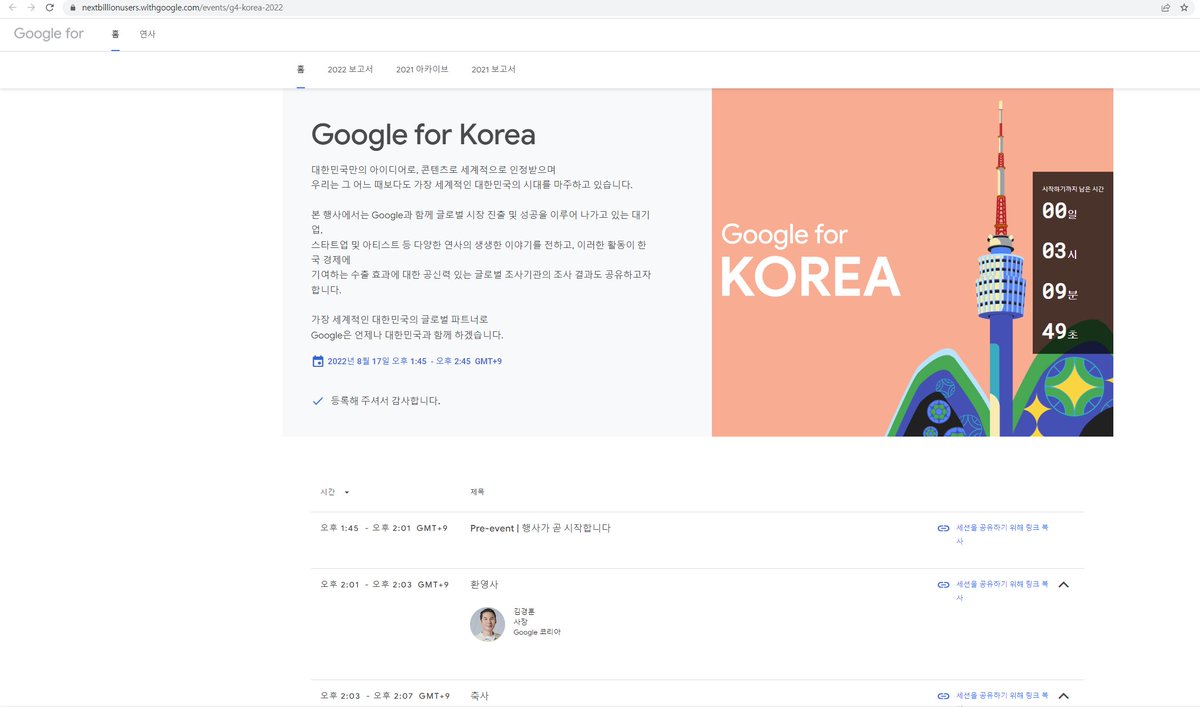
Task: Click link icon in the Pre-event row
Action: [943, 528]
